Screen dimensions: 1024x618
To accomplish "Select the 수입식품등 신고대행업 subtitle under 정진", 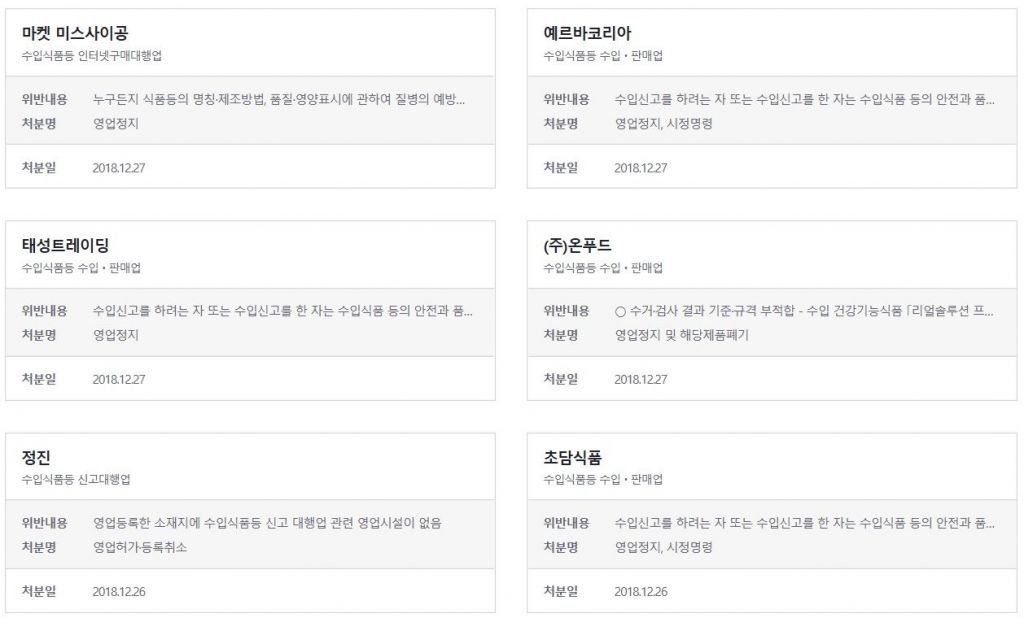I will coord(76,480).
